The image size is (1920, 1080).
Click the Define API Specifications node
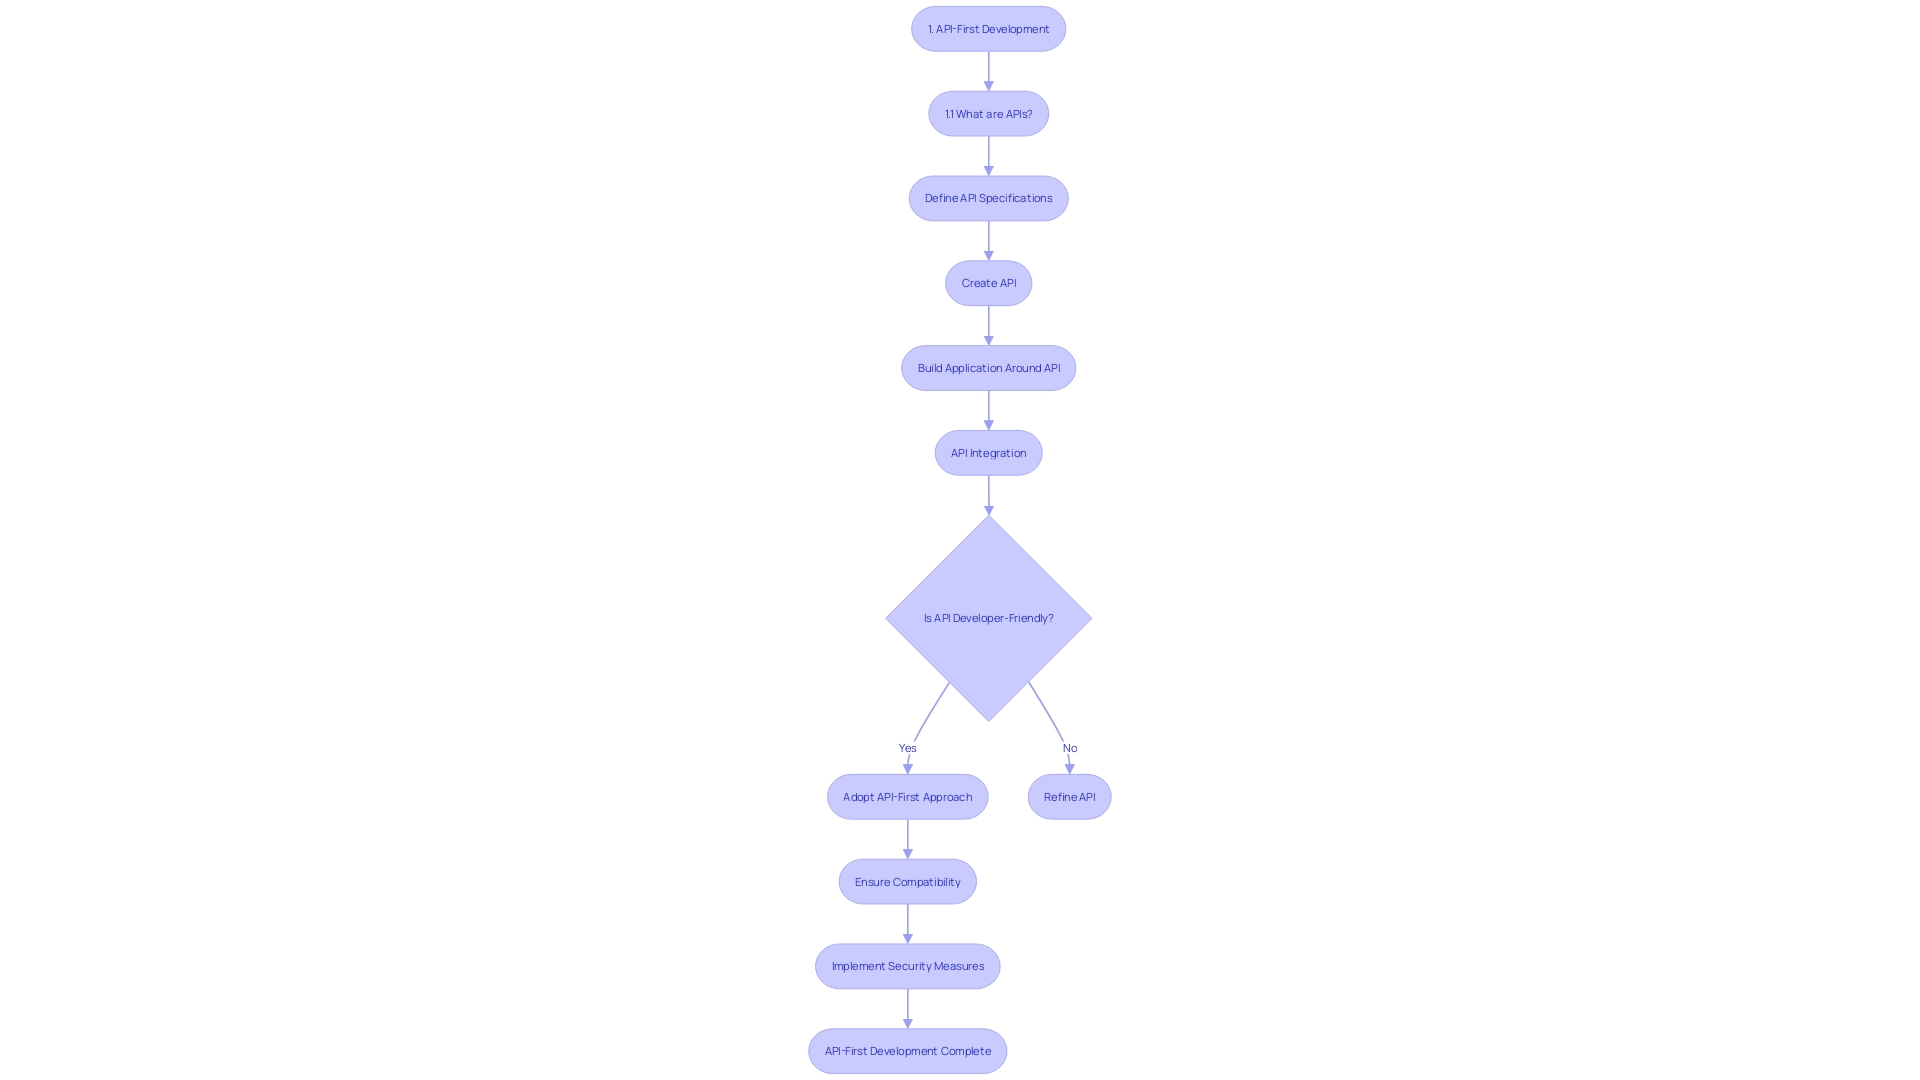click(989, 198)
